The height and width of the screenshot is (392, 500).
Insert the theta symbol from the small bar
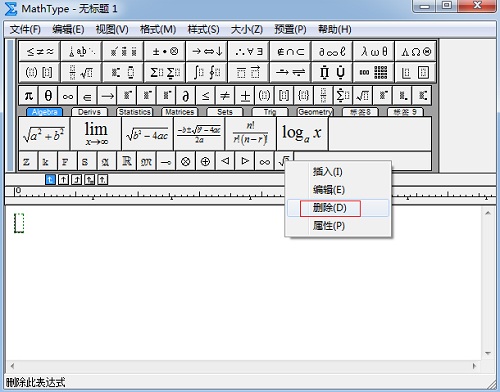coord(48,96)
